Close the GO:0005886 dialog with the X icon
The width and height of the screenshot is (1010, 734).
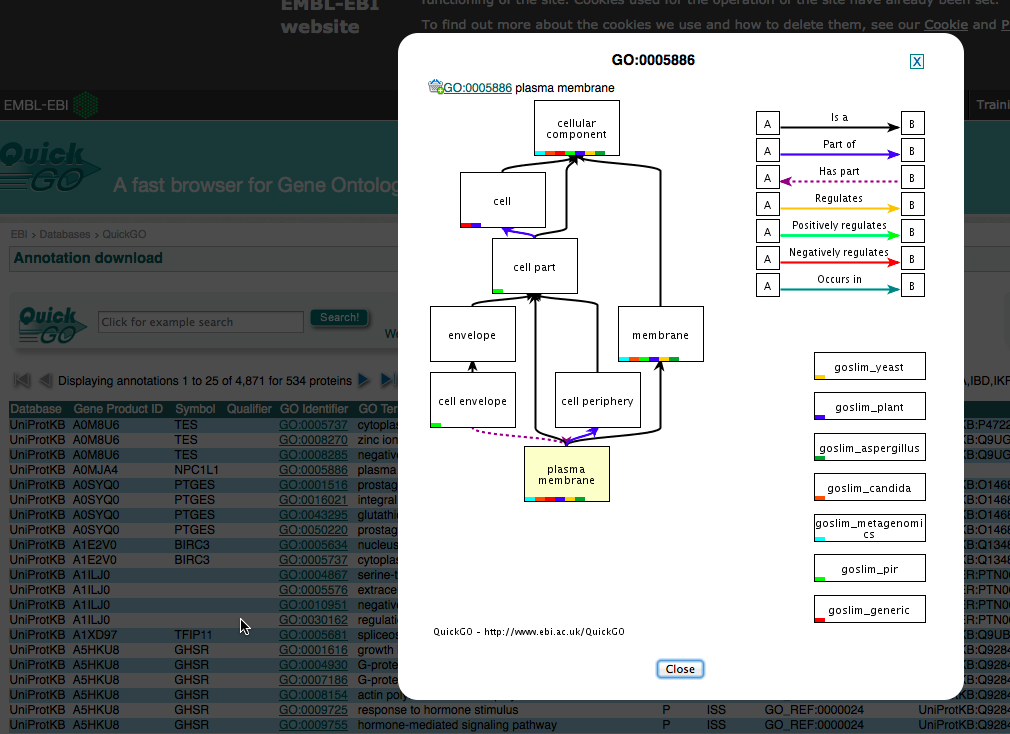pos(917,61)
